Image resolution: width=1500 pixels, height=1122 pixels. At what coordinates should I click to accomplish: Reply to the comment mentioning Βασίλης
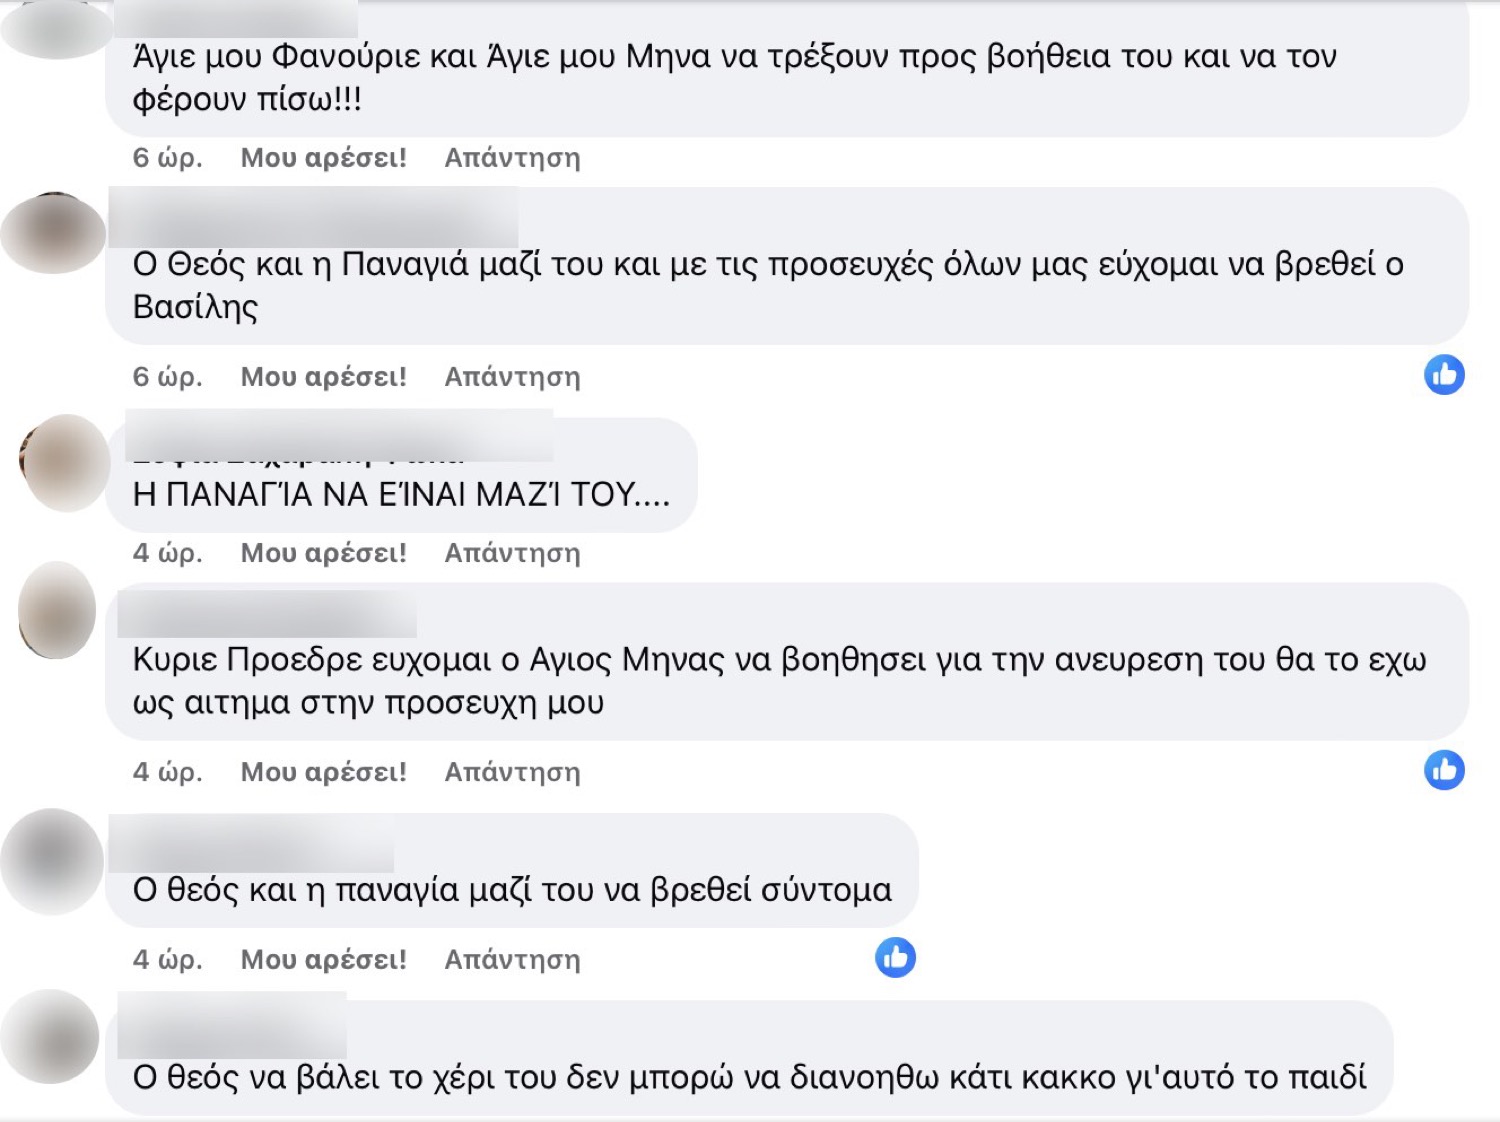click(x=512, y=377)
